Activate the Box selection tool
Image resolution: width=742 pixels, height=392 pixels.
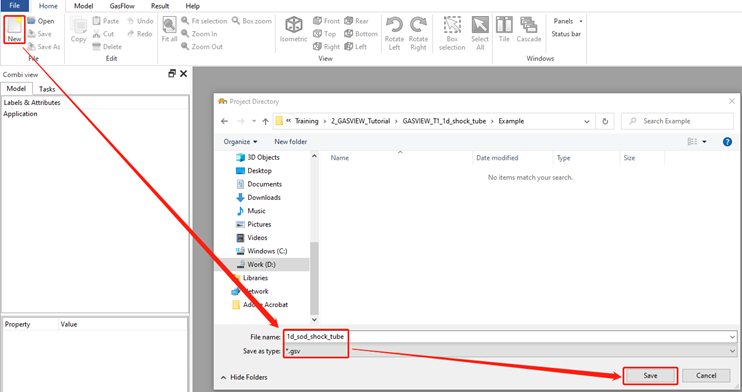tap(452, 33)
